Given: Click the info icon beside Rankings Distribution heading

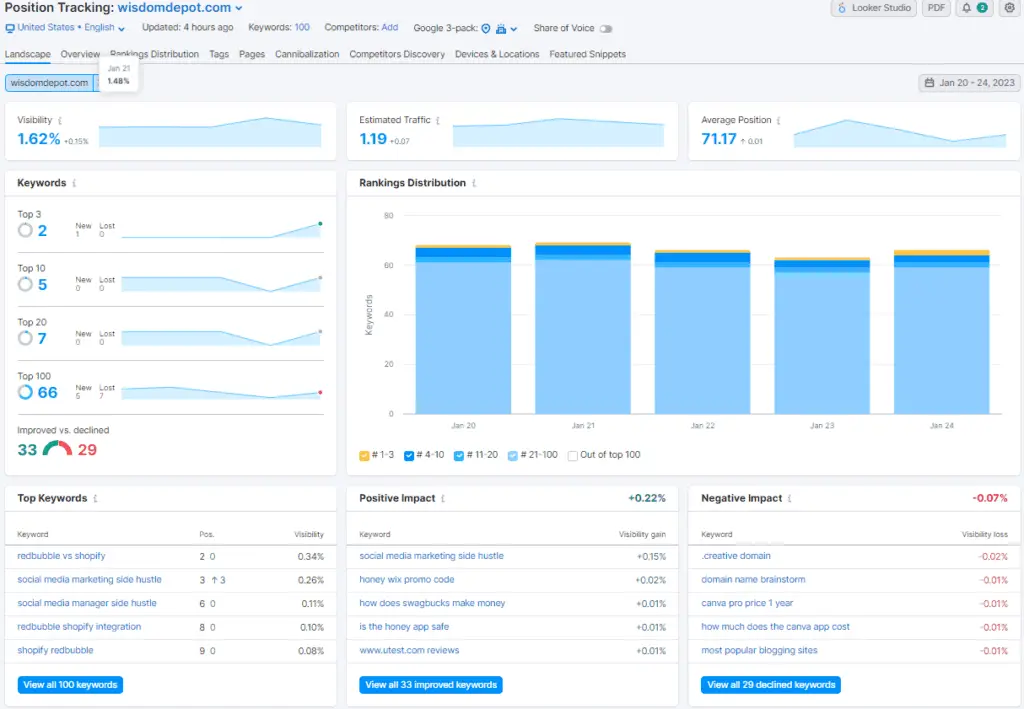Looking at the screenshot, I should point(474,183).
